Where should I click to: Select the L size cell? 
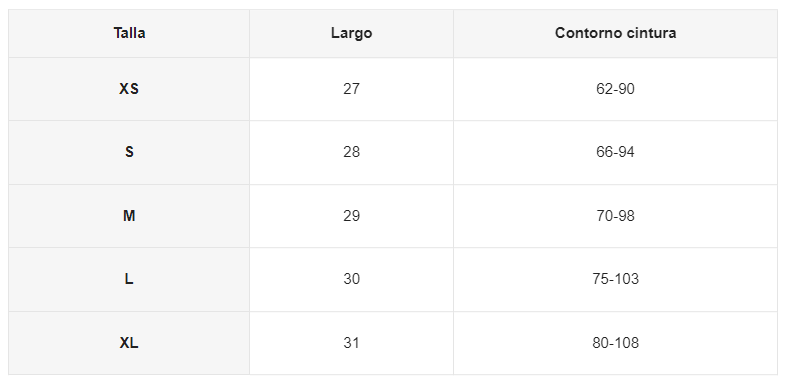point(129,279)
